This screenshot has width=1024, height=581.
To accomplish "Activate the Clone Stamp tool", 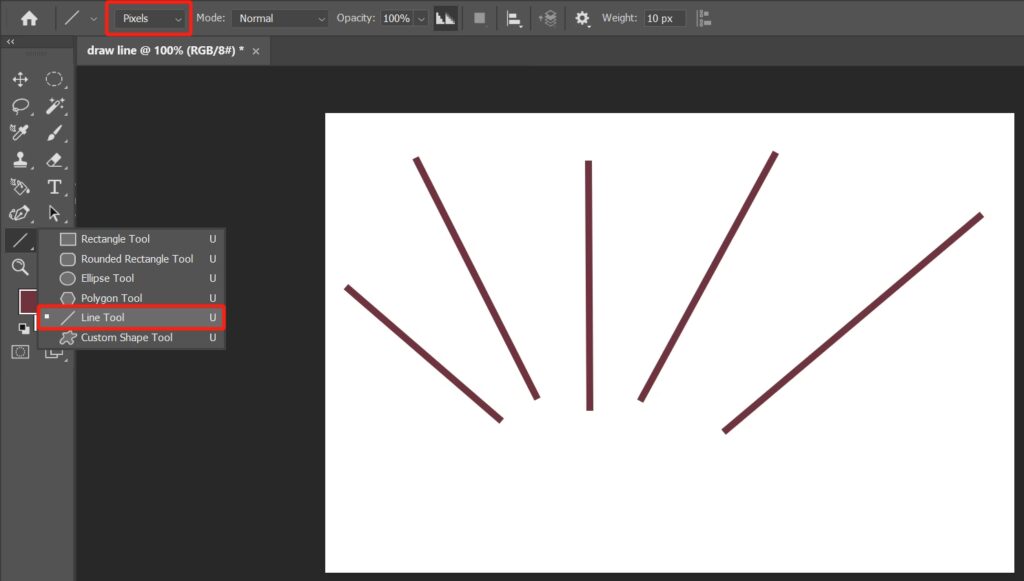I will pos(20,160).
